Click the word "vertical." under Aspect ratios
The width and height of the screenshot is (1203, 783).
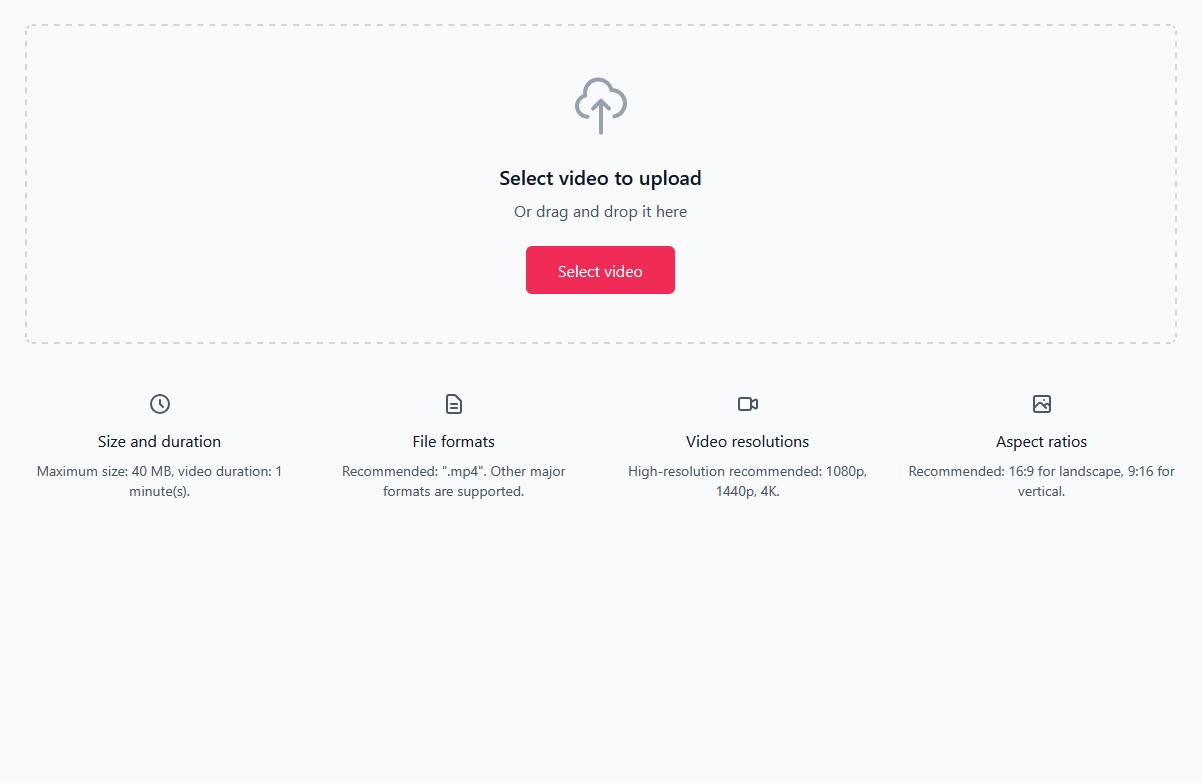[x=1042, y=492]
